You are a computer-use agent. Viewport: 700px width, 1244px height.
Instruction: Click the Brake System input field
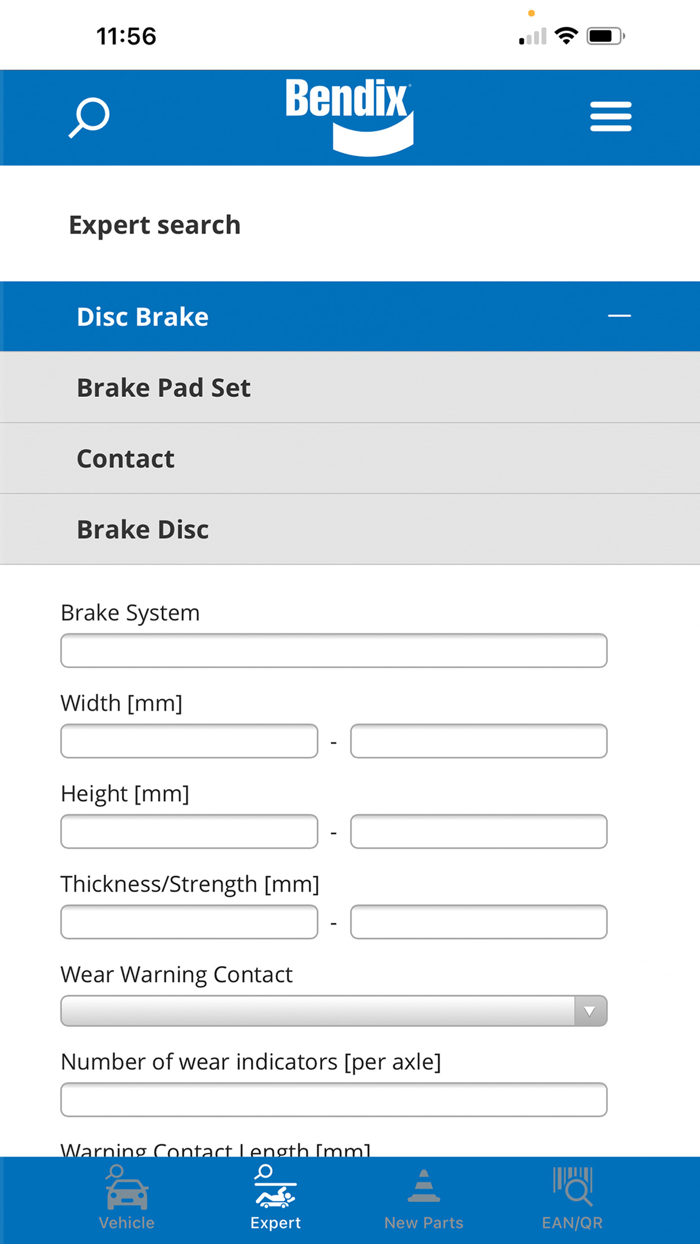333,650
